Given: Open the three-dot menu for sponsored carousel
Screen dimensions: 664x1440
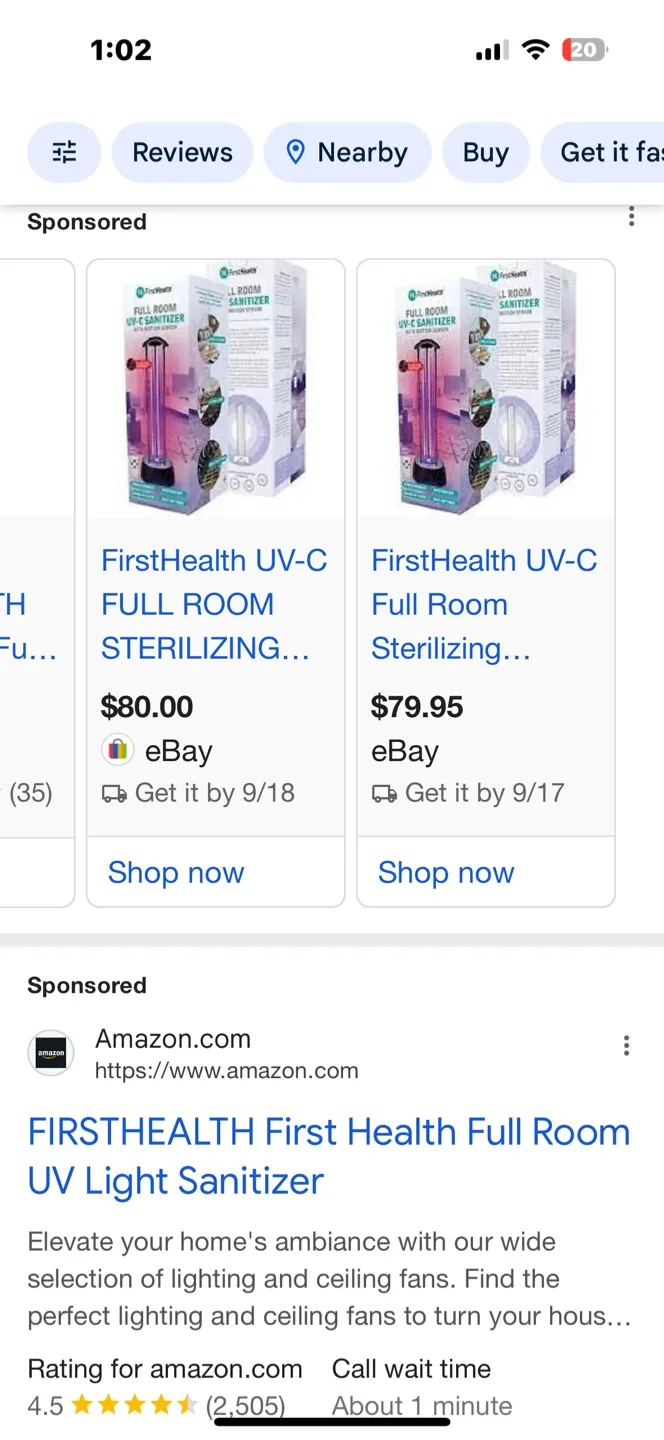Looking at the screenshot, I should pos(631,216).
